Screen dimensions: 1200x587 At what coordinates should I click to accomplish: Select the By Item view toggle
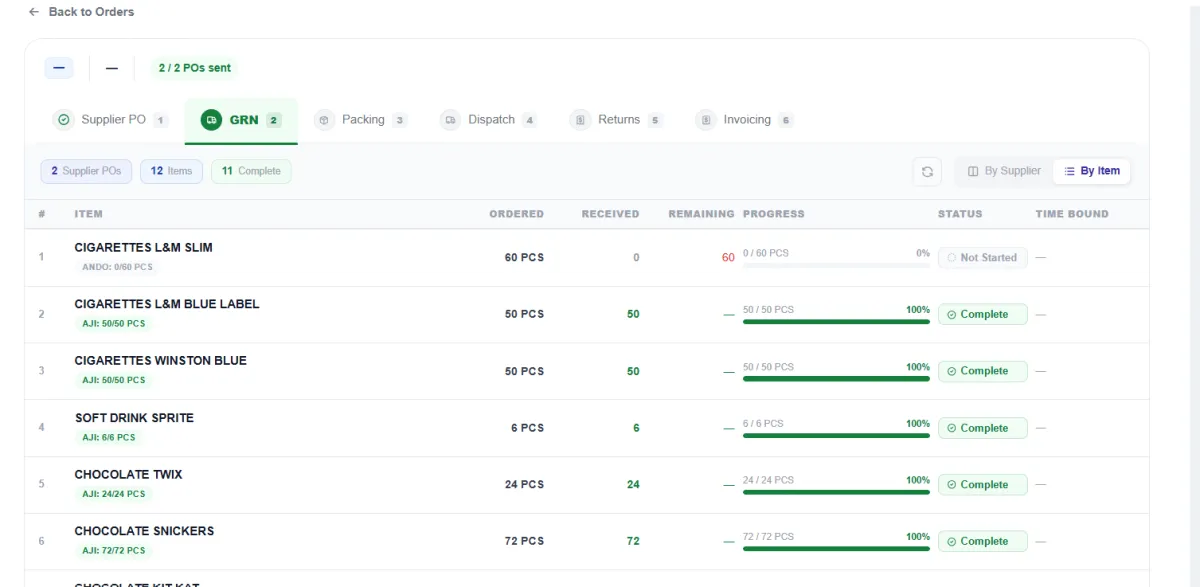coord(1091,171)
